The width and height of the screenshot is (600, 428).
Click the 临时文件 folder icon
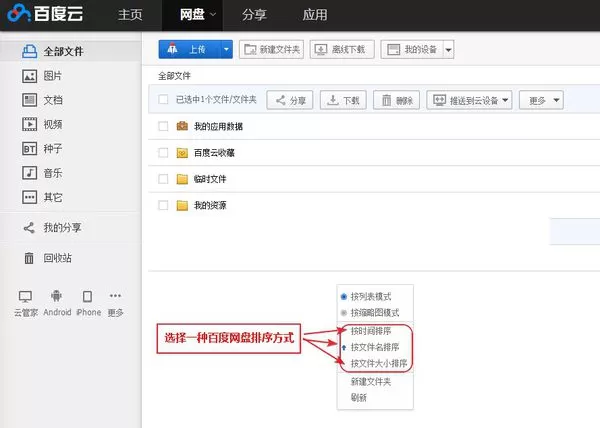click(x=182, y=179)
